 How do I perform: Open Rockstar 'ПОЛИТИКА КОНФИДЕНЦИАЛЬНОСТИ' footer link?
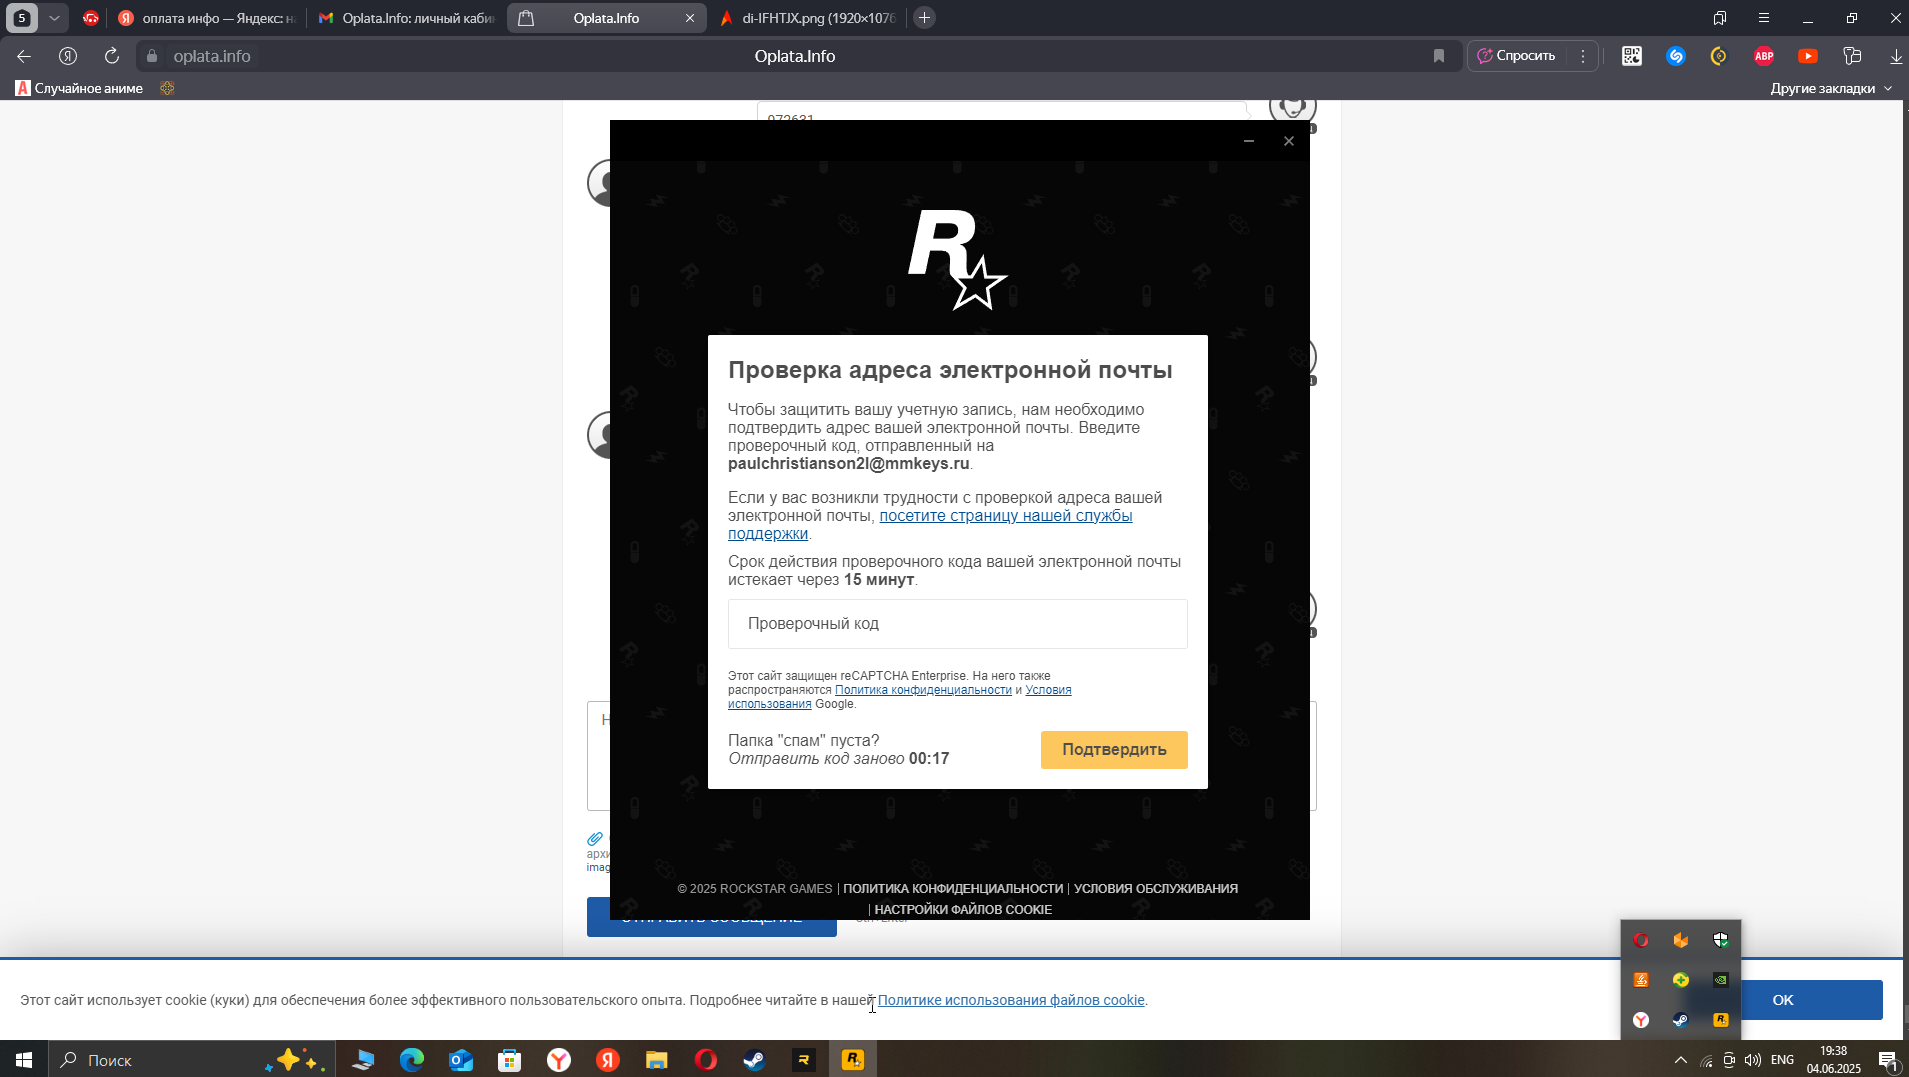(x=953, y=889)
